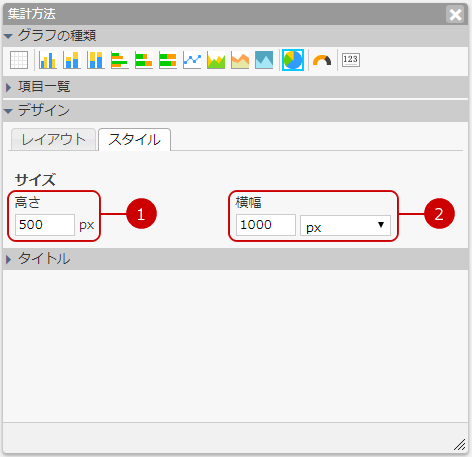The height and width of the screenshot is (457, 472).
Task: Pick the 100% stacked vertical bar chart
Action: tap(96, 60)
